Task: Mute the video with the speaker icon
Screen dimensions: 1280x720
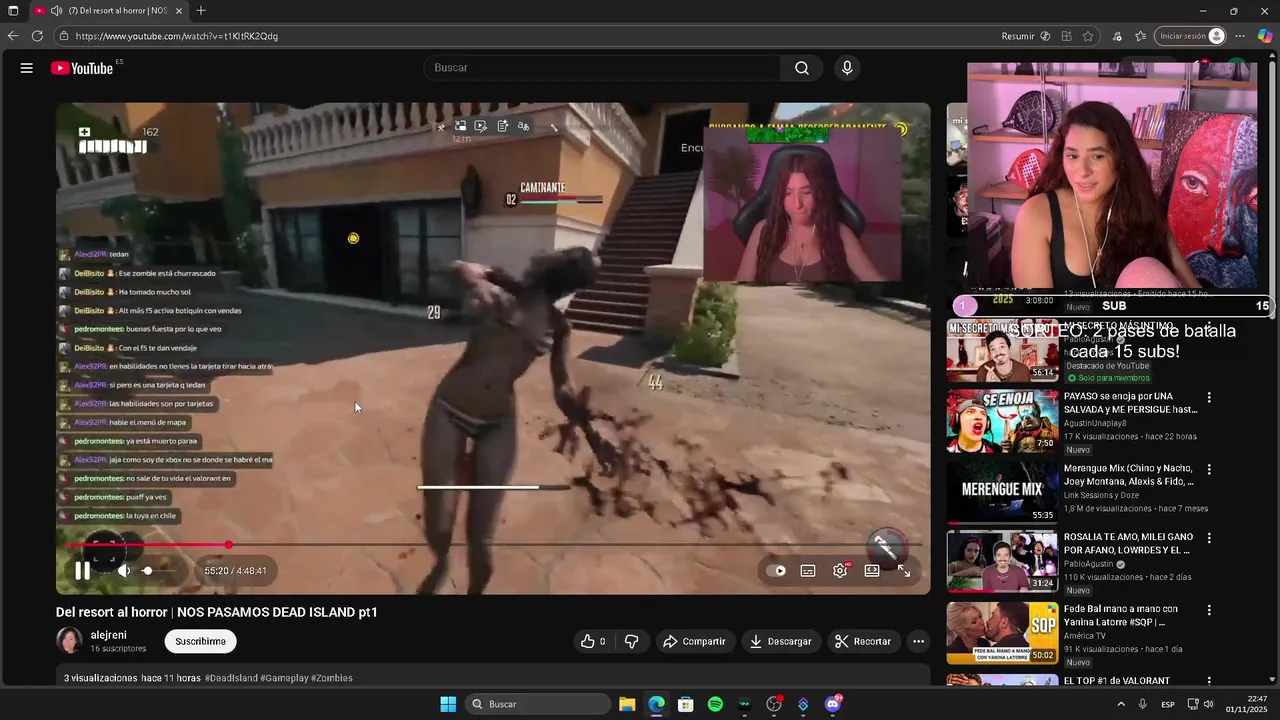Action: click(124, 571)
